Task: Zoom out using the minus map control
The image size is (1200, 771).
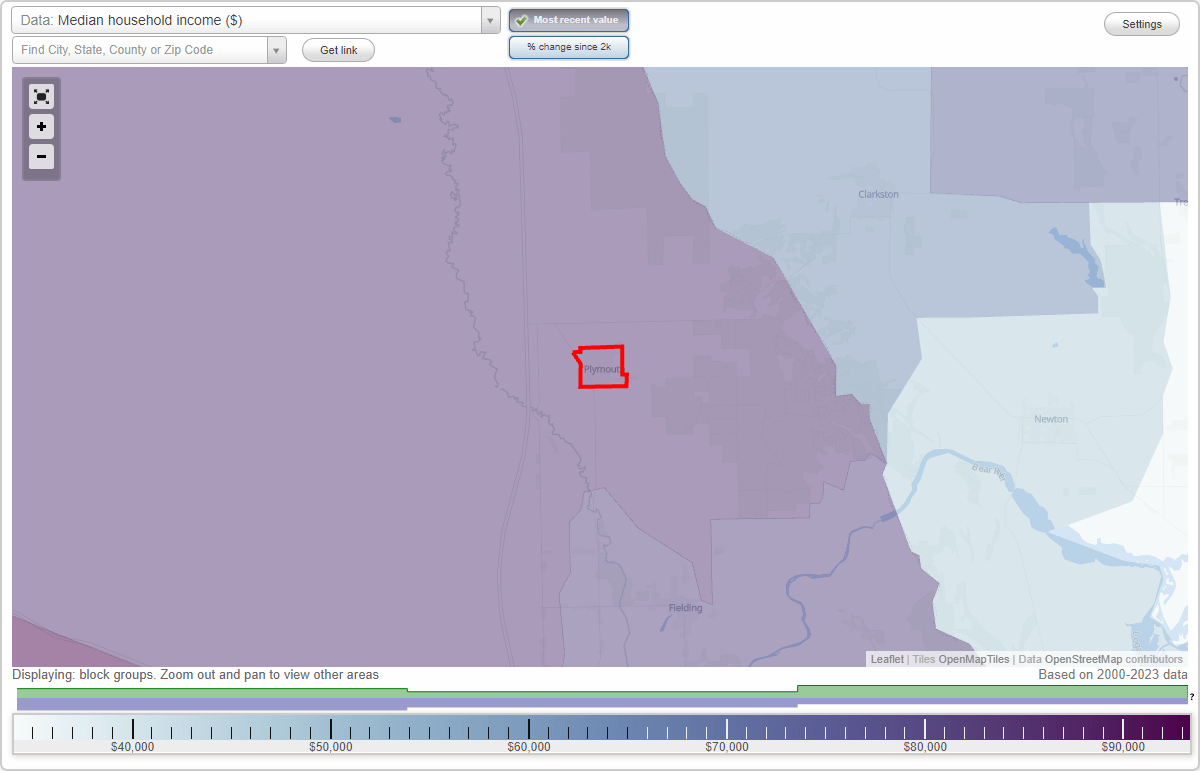Action: (41, 157)
